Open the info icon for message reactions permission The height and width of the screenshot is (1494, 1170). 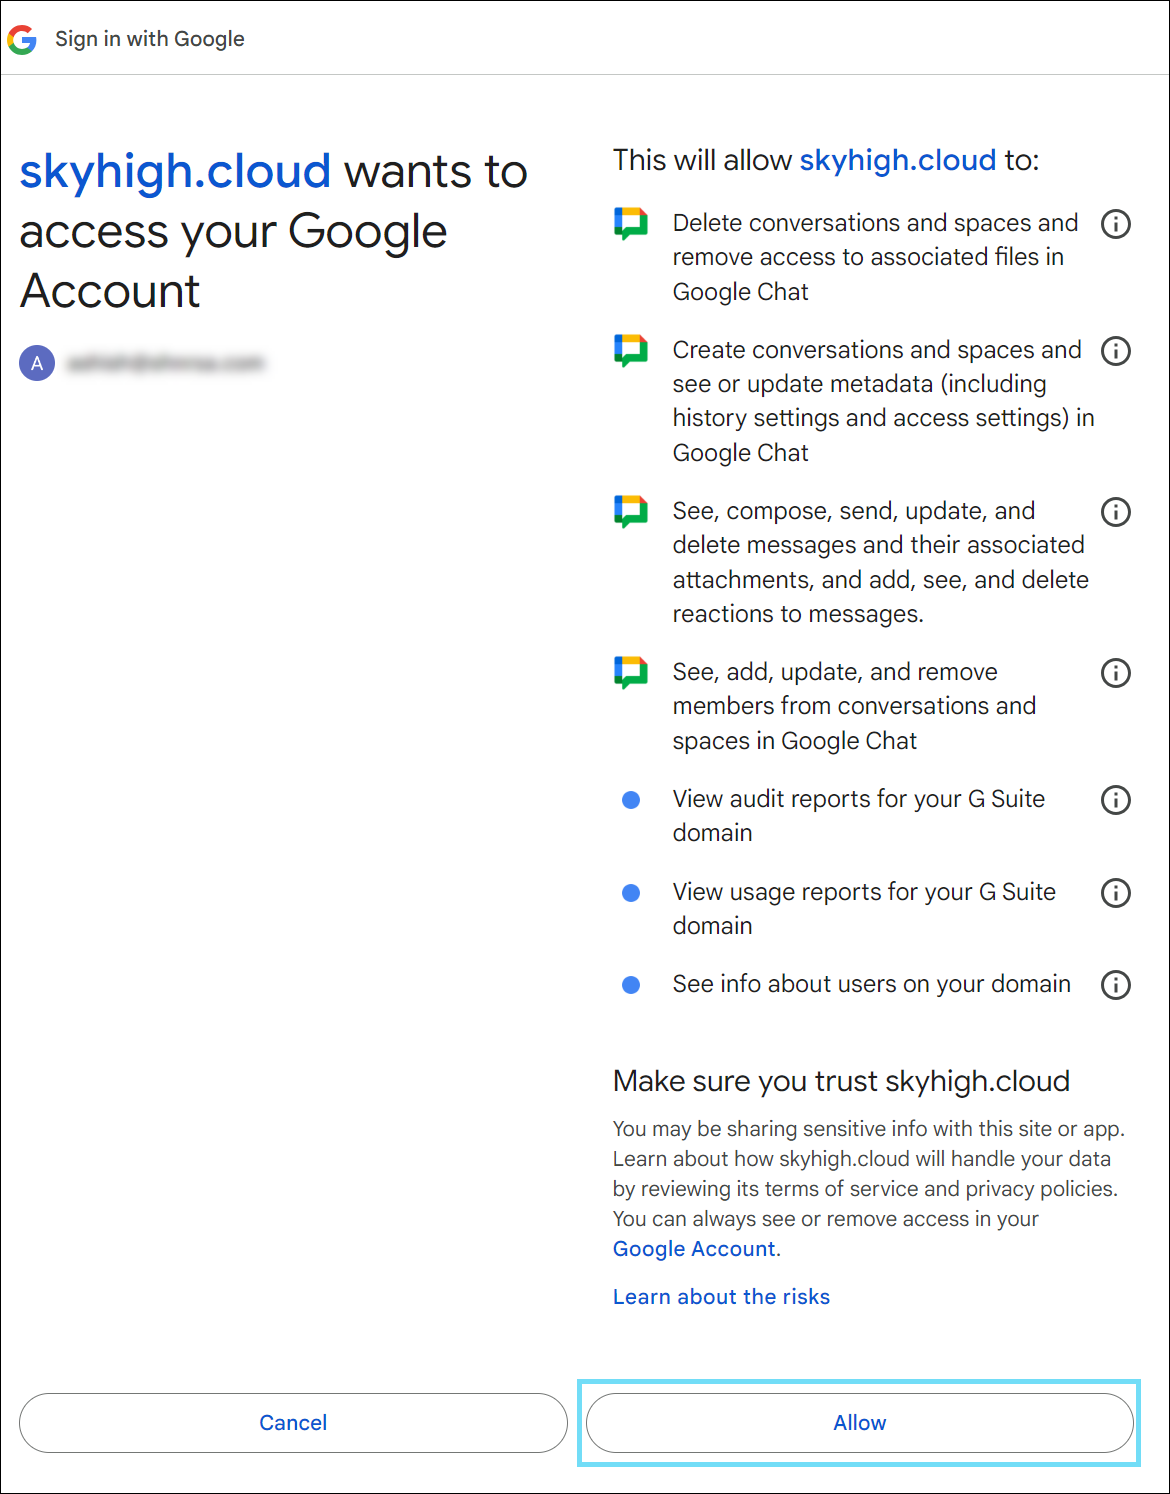point(1115,512)
